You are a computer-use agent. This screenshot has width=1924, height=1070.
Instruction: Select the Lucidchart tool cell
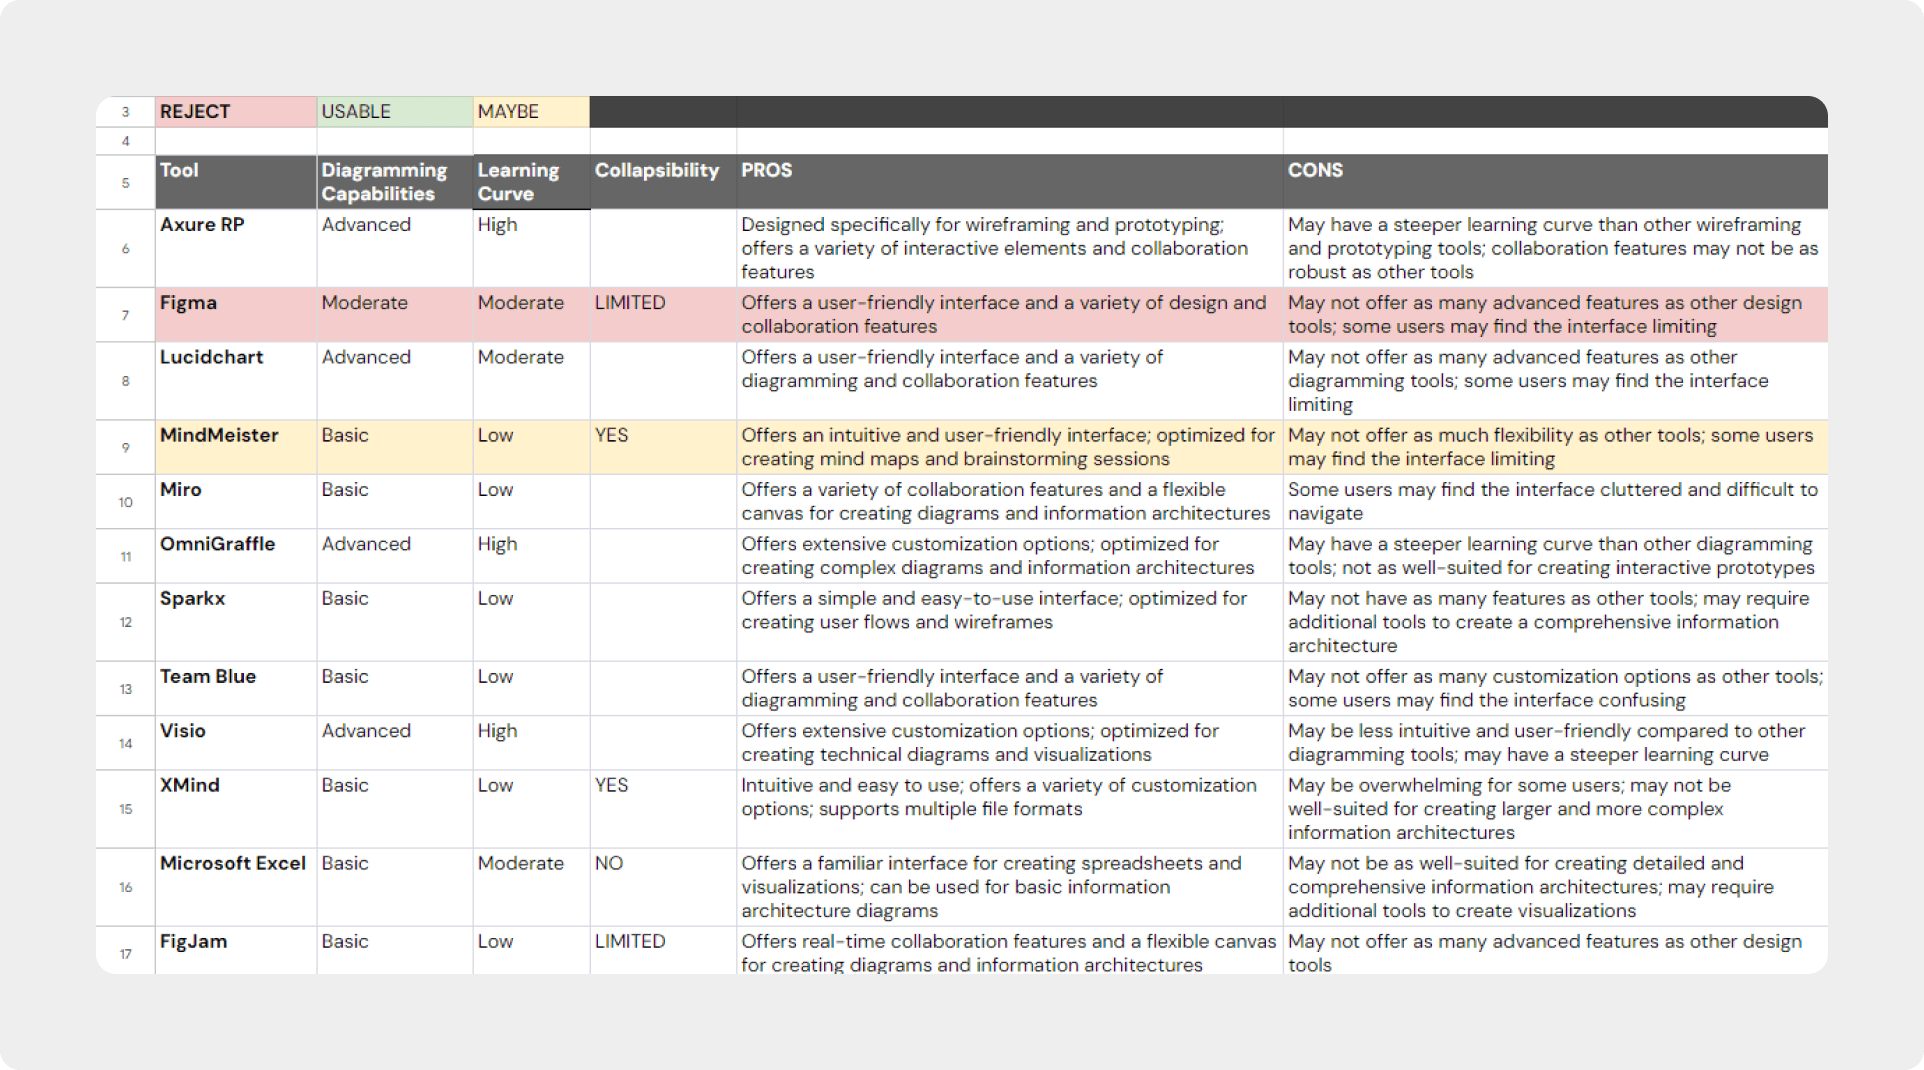[236, 381]
